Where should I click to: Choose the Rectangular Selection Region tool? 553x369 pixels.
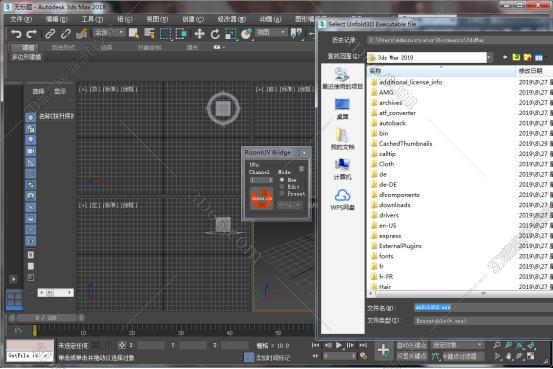[165, 34]
